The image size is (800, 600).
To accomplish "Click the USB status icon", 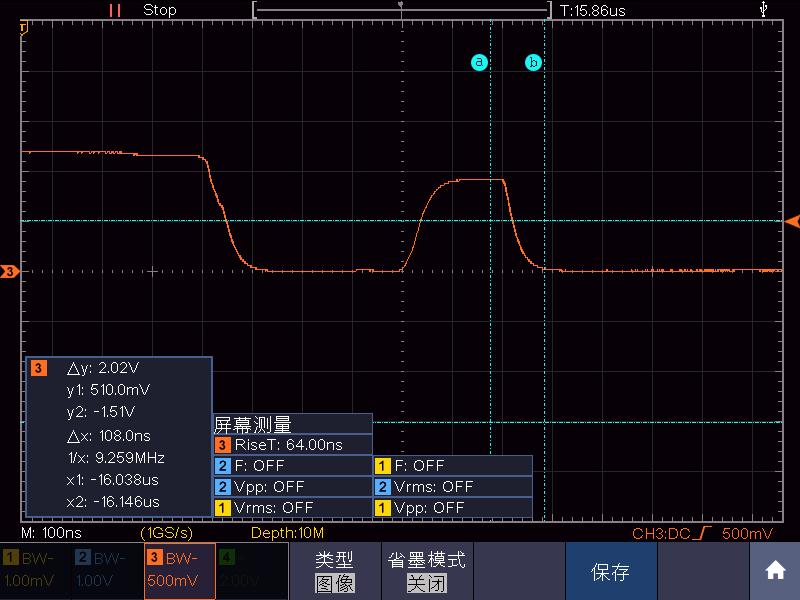I will coord(763,9).
